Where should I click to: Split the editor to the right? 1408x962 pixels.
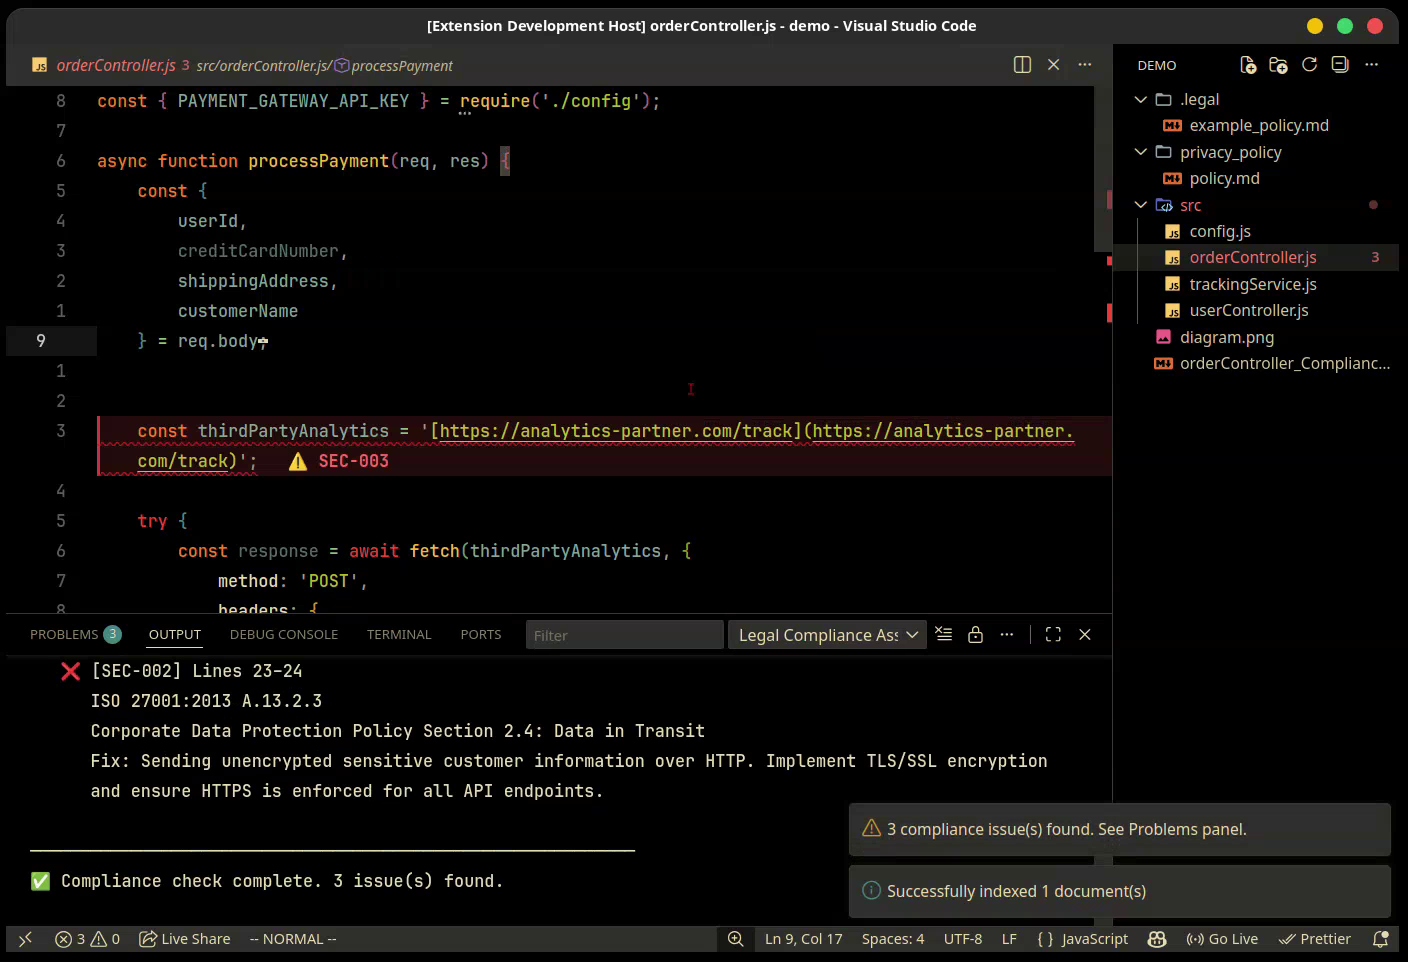coord(1022,65)
